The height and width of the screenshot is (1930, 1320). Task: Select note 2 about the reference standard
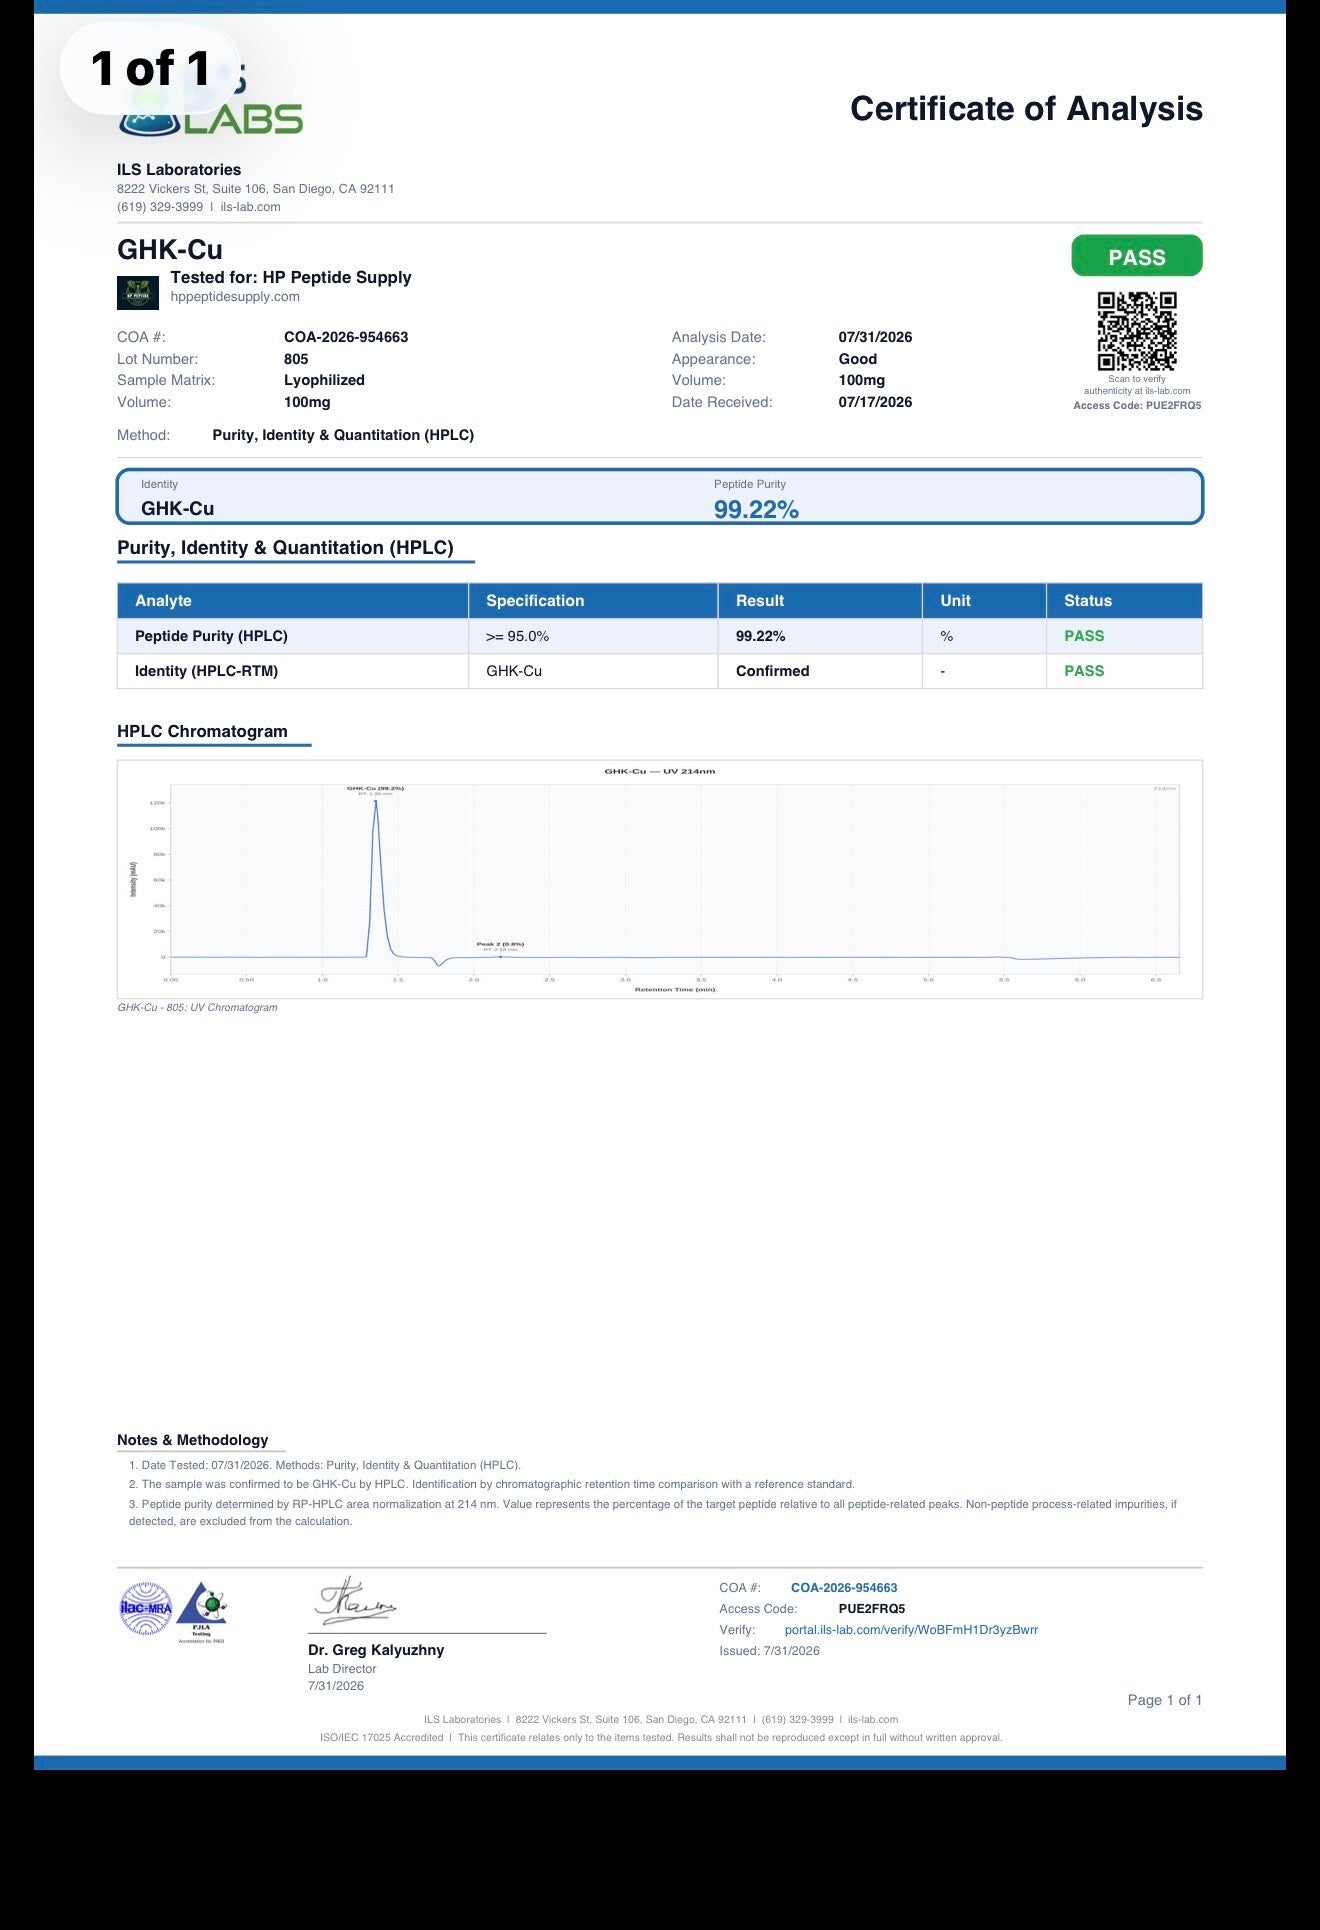(x=492, y=1484)
